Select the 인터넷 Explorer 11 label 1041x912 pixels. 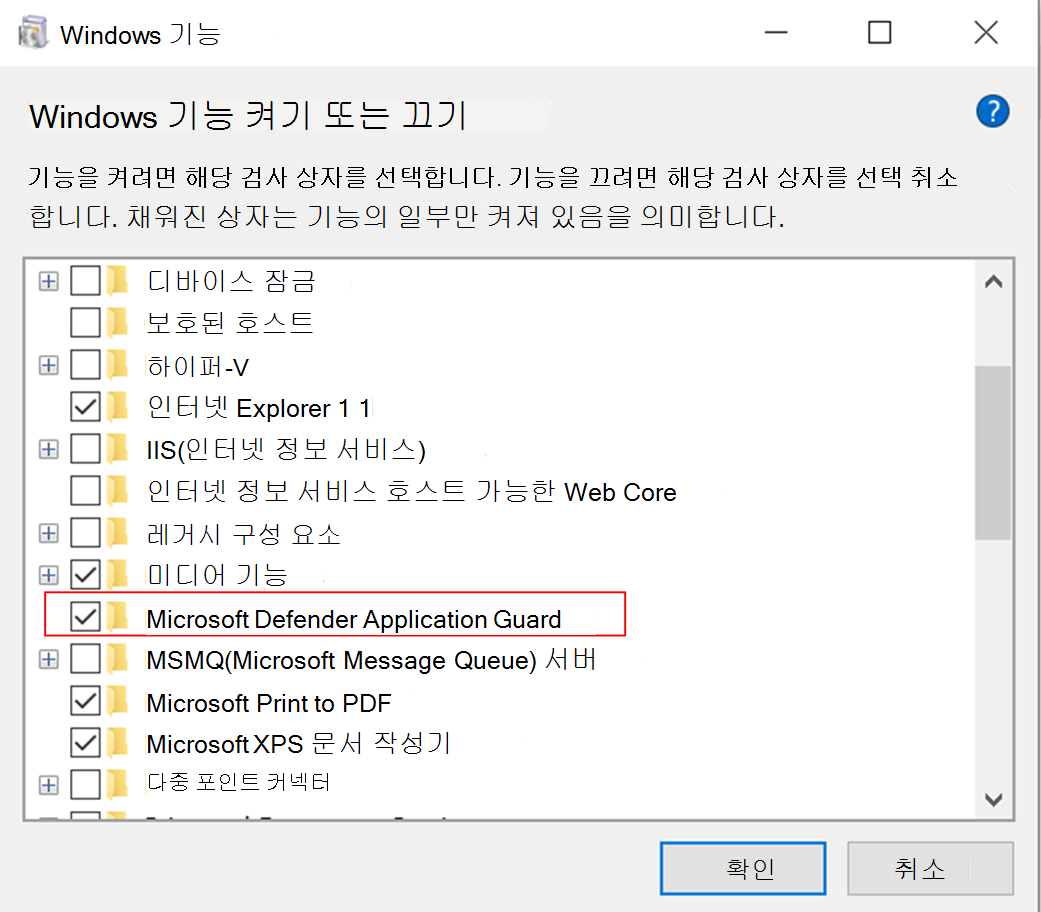(x=258, y=408)
